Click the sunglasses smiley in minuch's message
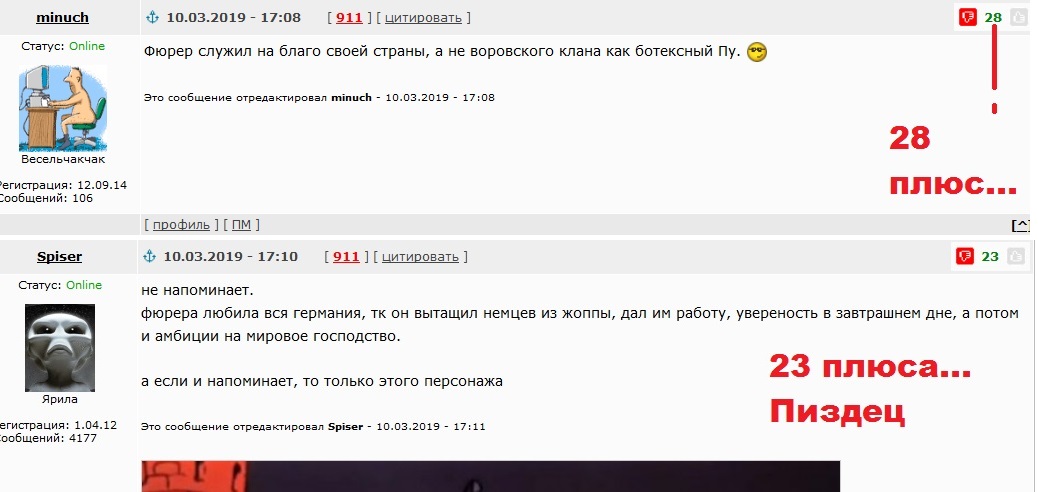The height and width of the screenshot is (492, 1038). pyautogui.click(x=757, y=52)
